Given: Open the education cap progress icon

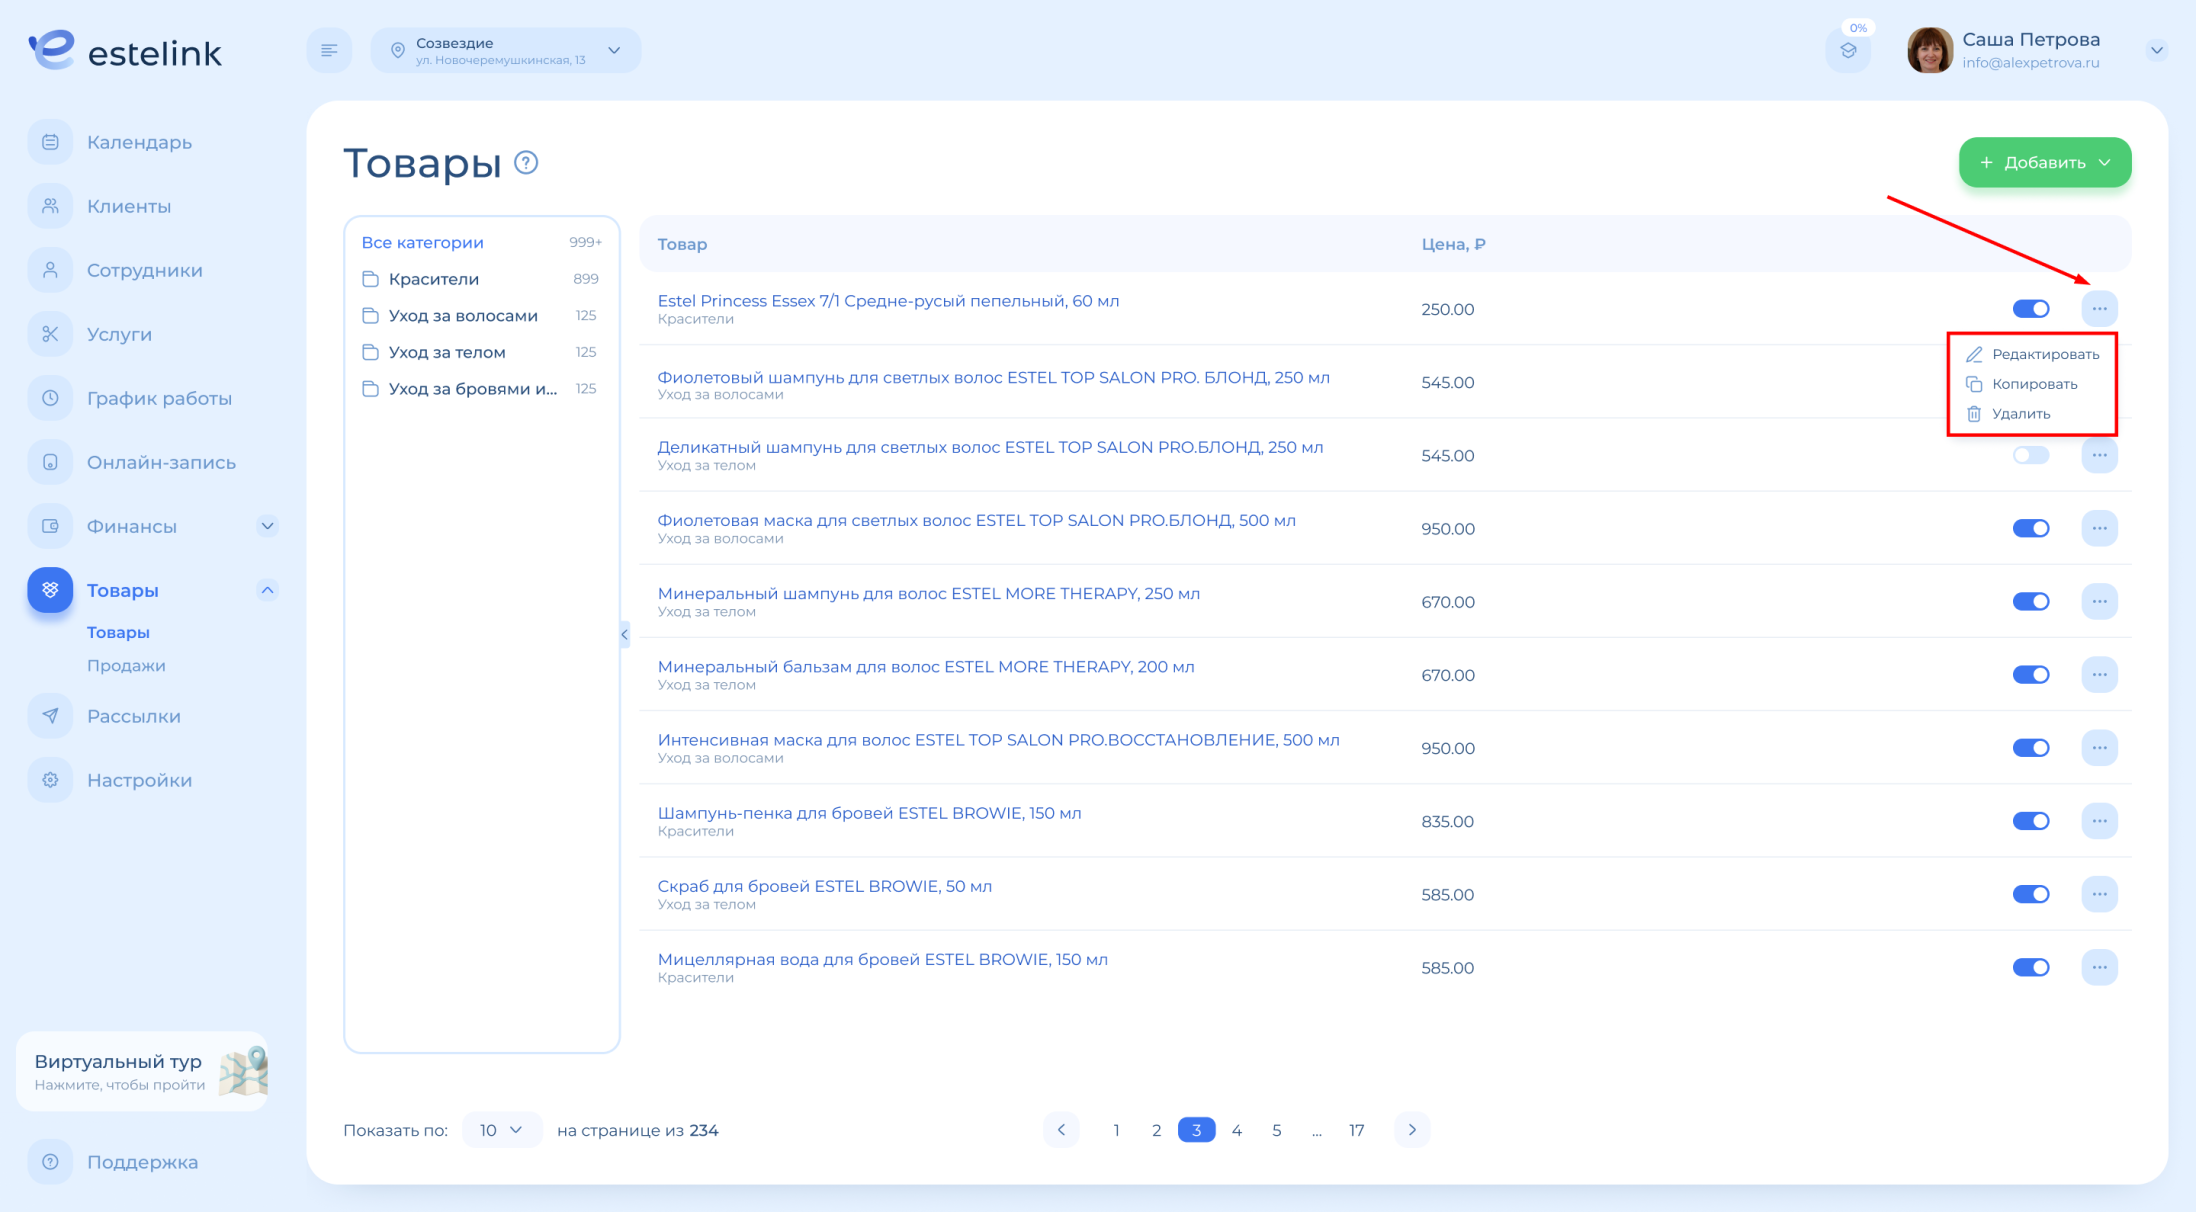Looking at the screenshot, I should [x=1848, y=50].
